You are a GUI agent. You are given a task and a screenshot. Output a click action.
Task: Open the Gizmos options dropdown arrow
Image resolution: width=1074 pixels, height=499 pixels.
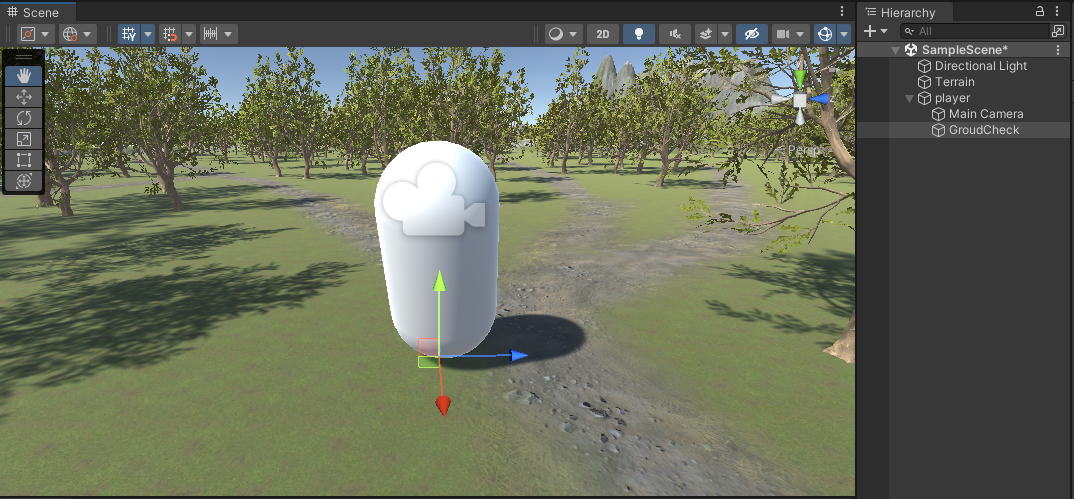click(844, 34)
